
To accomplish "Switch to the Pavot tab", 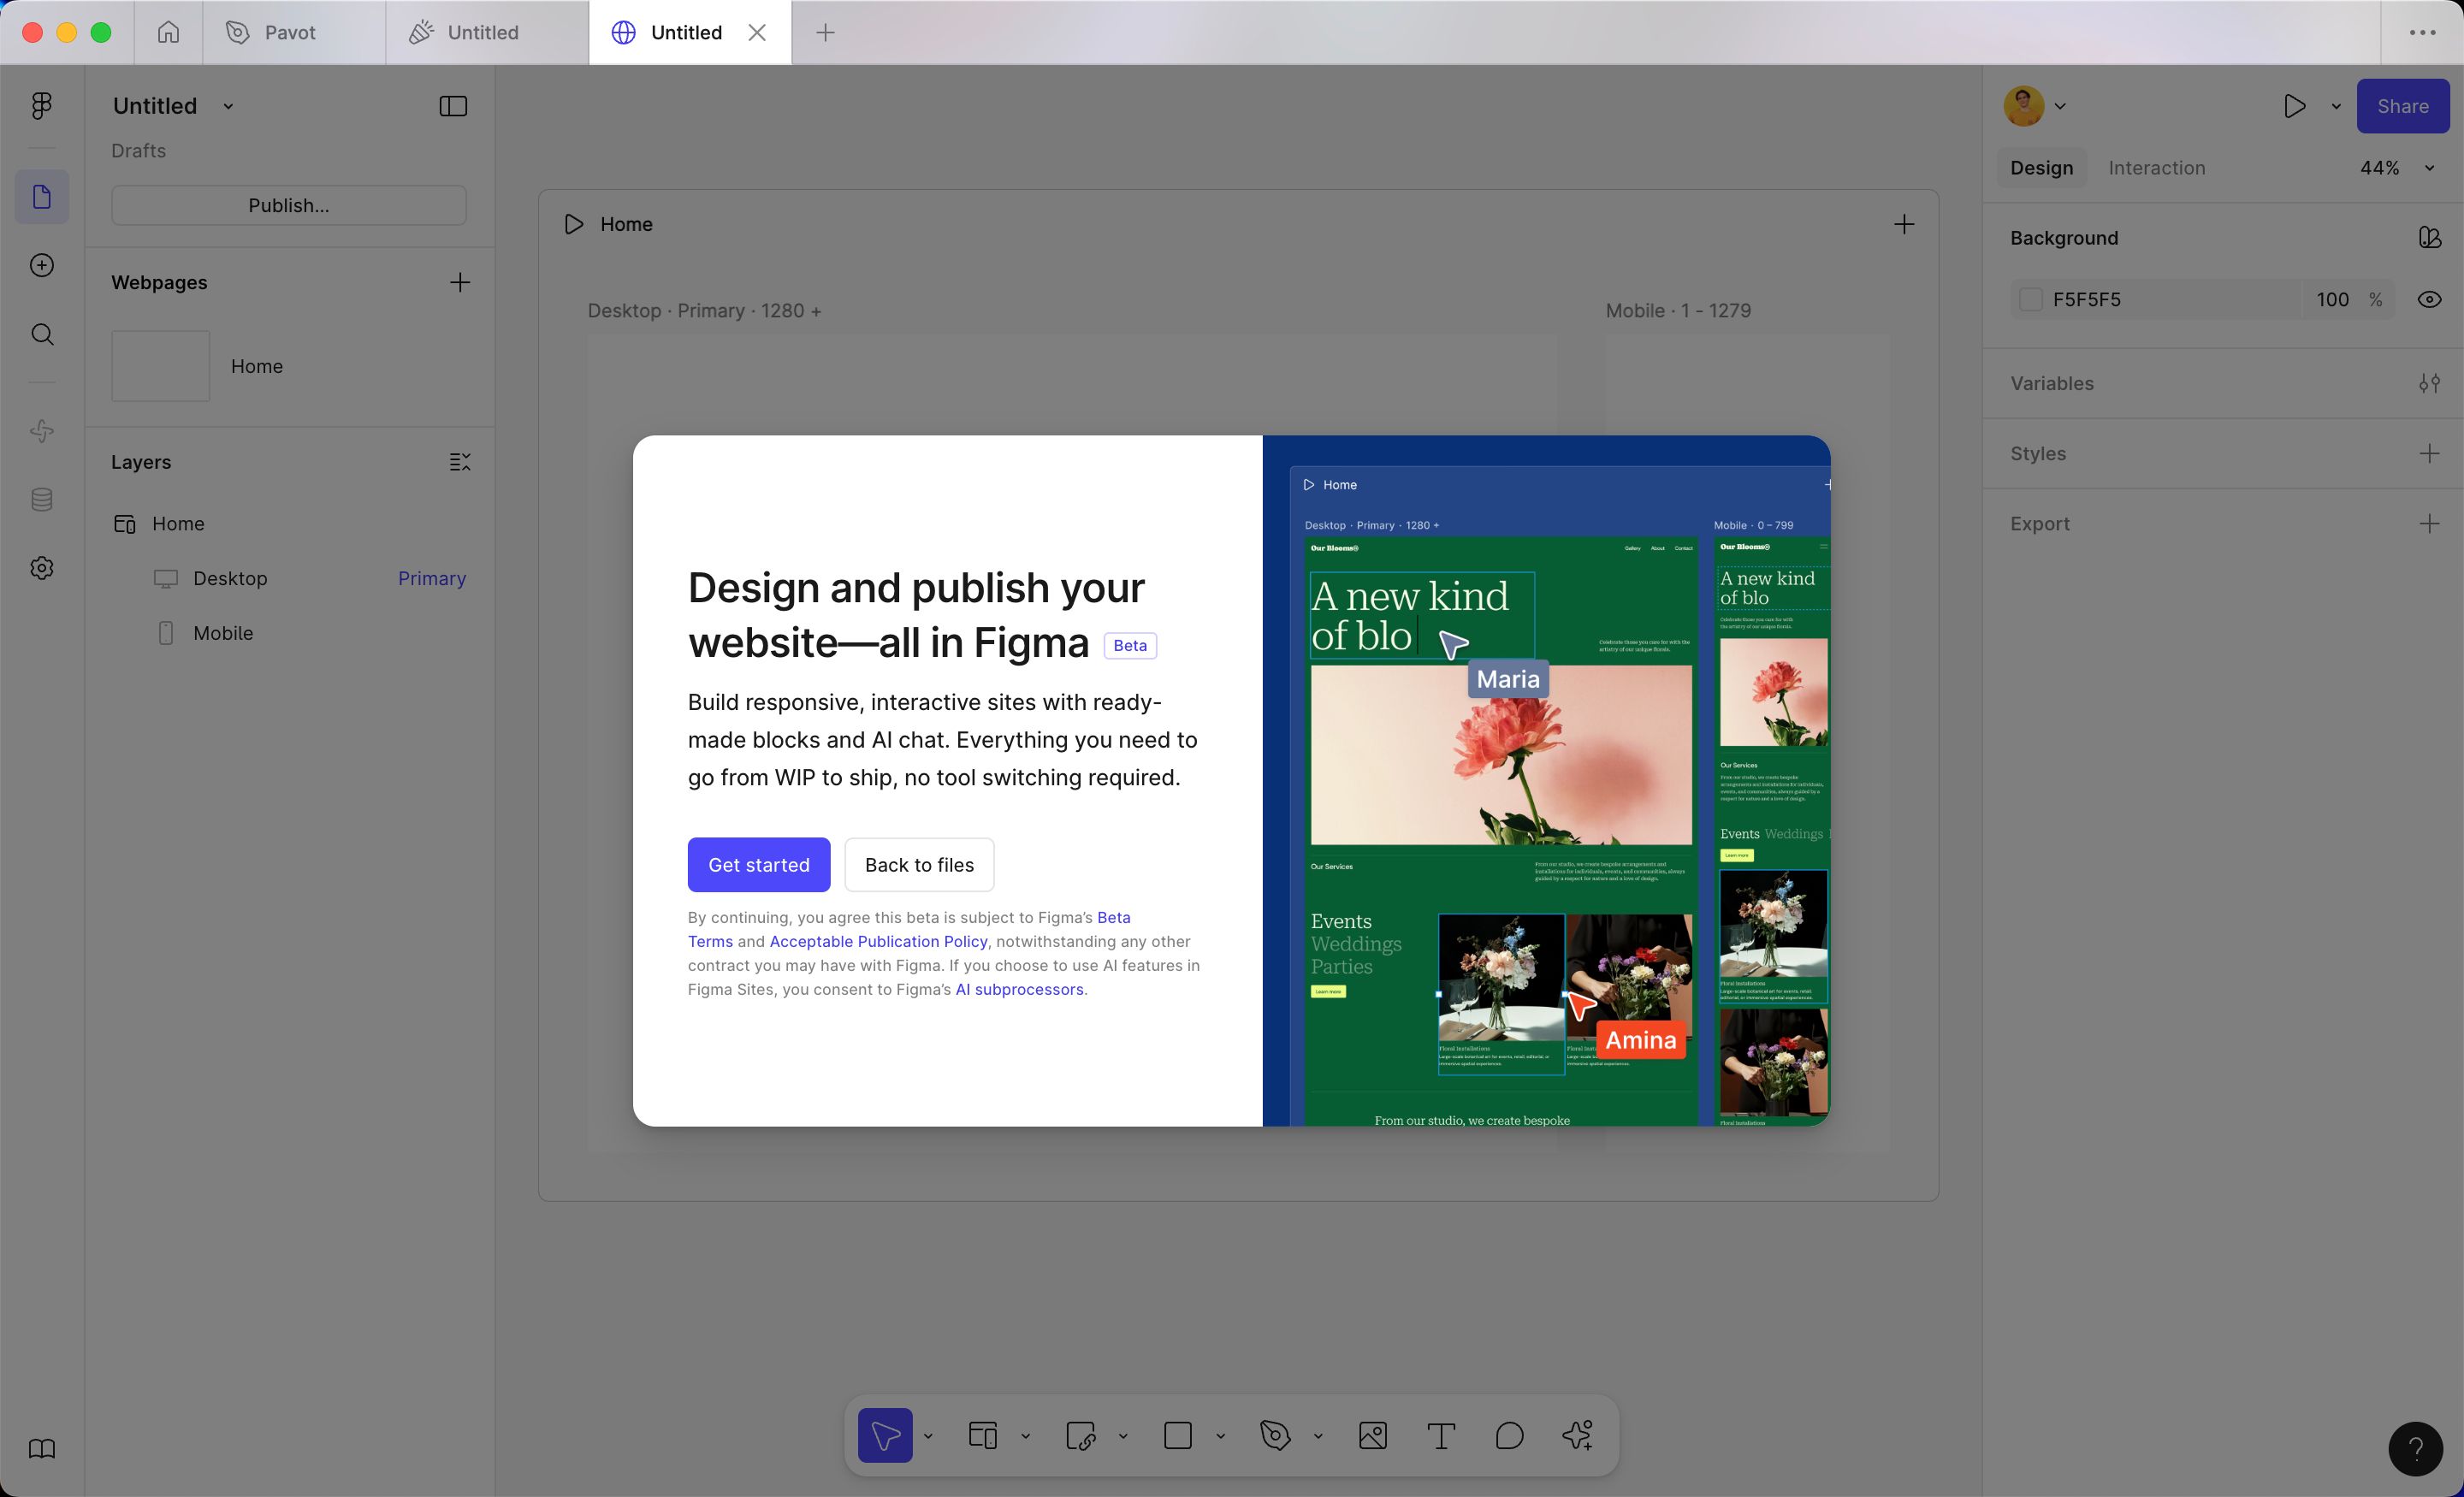I will (294, 32).
